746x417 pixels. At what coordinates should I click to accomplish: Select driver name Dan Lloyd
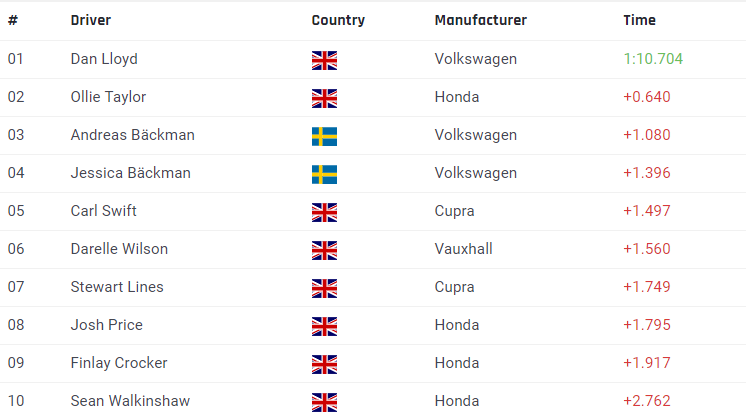click(x=104, y=59)
